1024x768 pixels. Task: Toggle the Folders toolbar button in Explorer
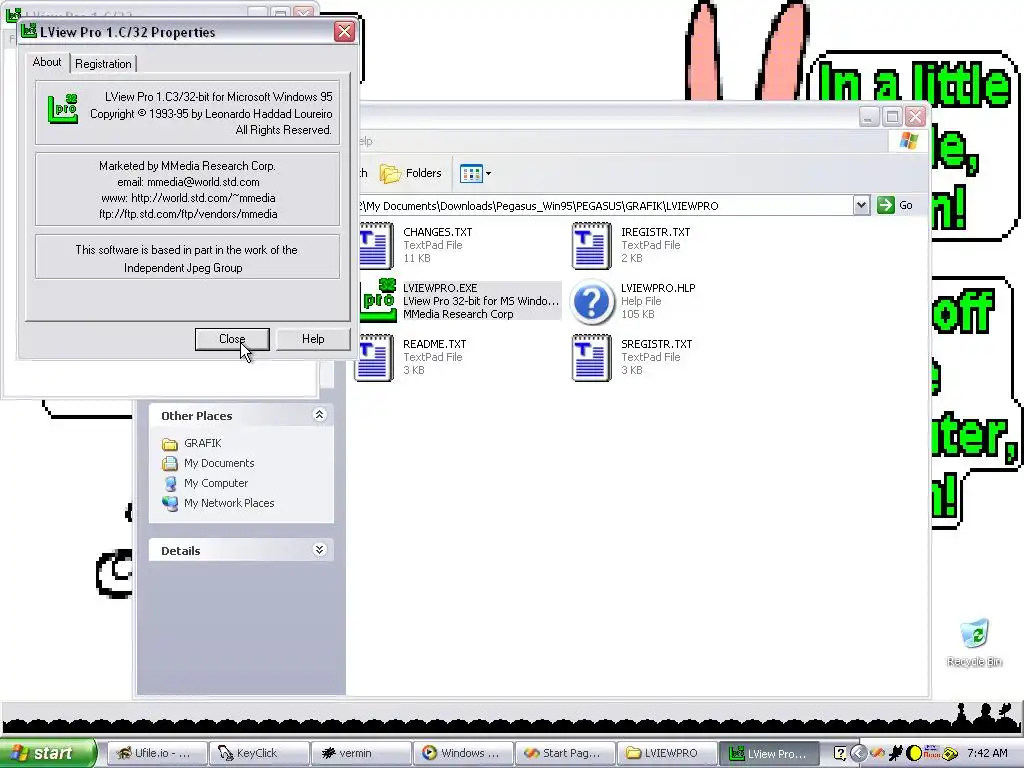click(x=411, y=173)
